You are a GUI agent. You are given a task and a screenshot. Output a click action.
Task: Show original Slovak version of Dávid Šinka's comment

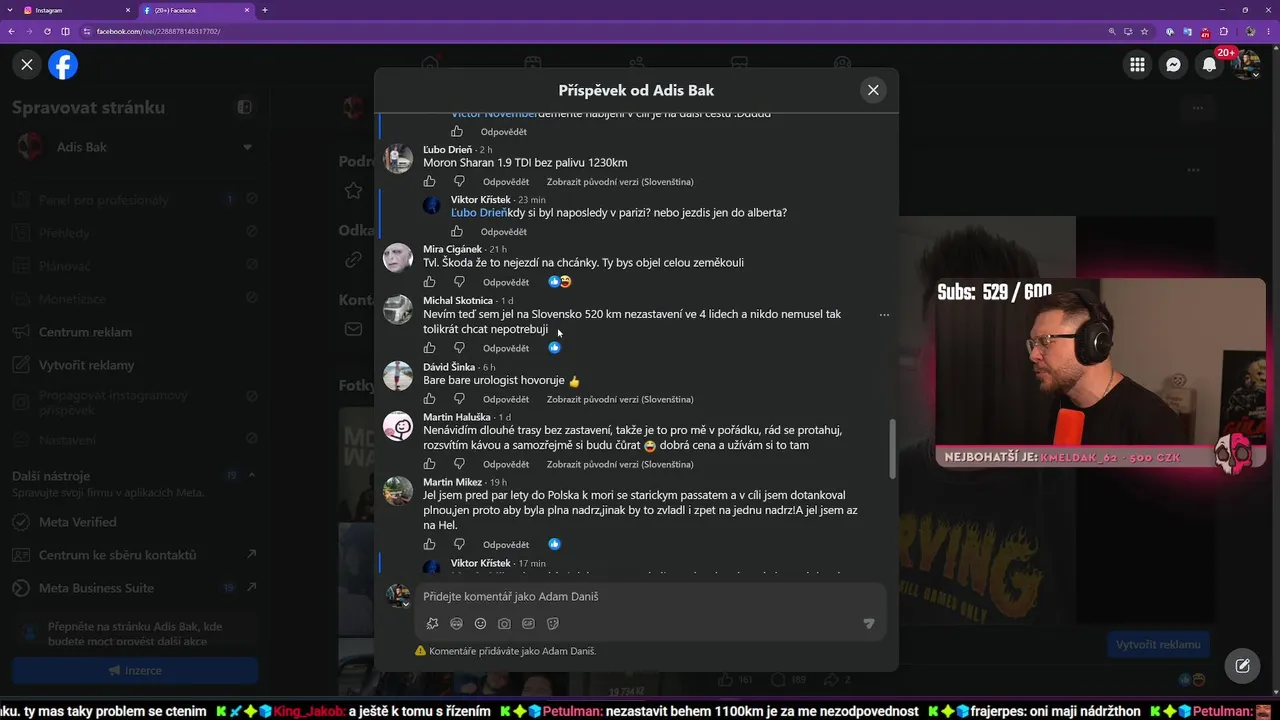620,399
